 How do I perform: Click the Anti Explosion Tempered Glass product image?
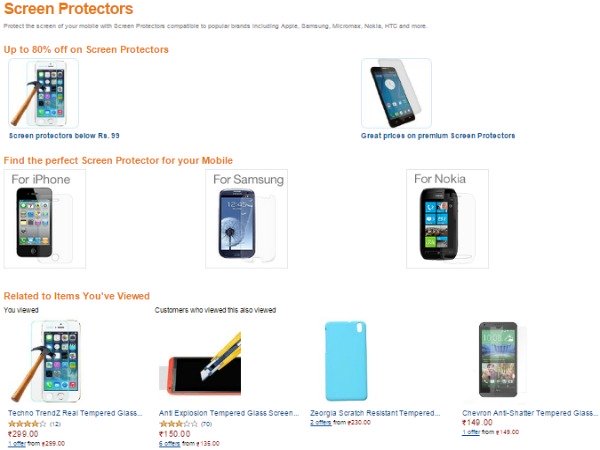click(198, 362)
